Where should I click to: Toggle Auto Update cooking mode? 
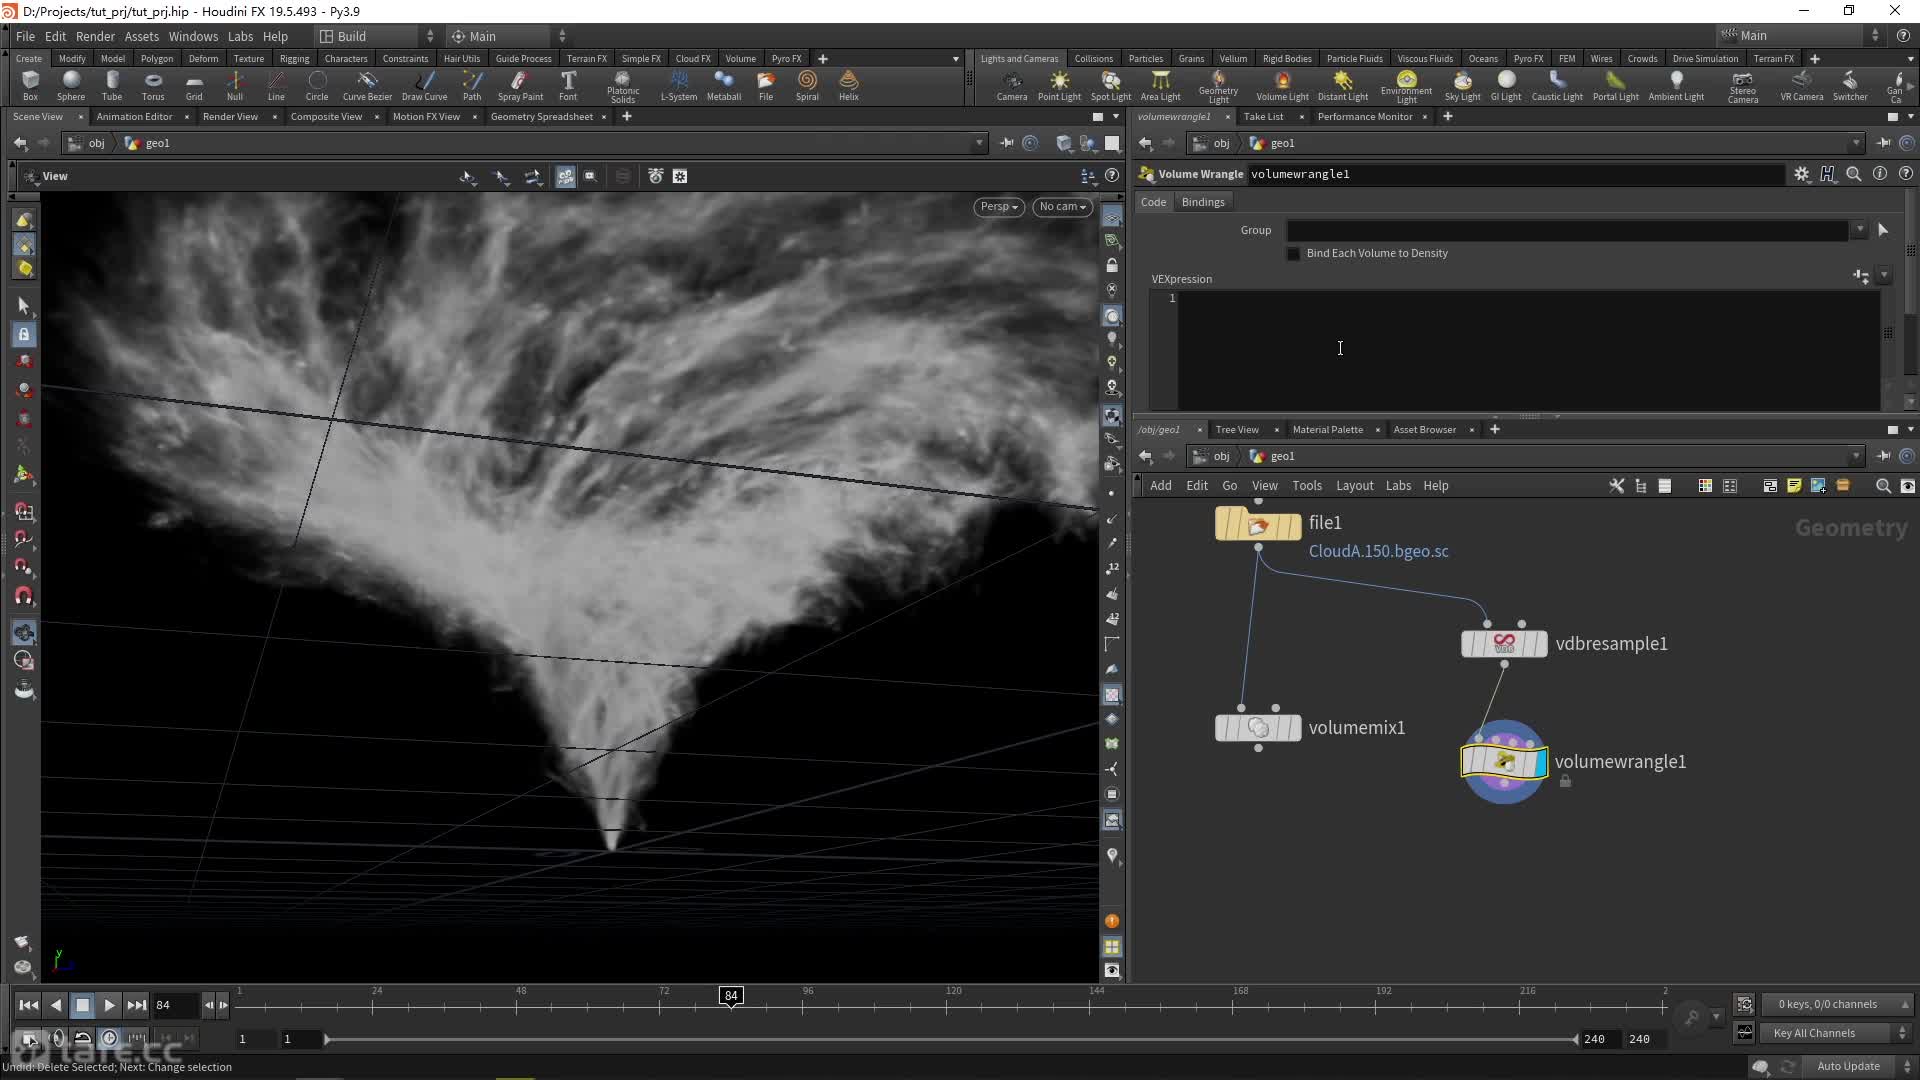[x=1848, y=1066]
